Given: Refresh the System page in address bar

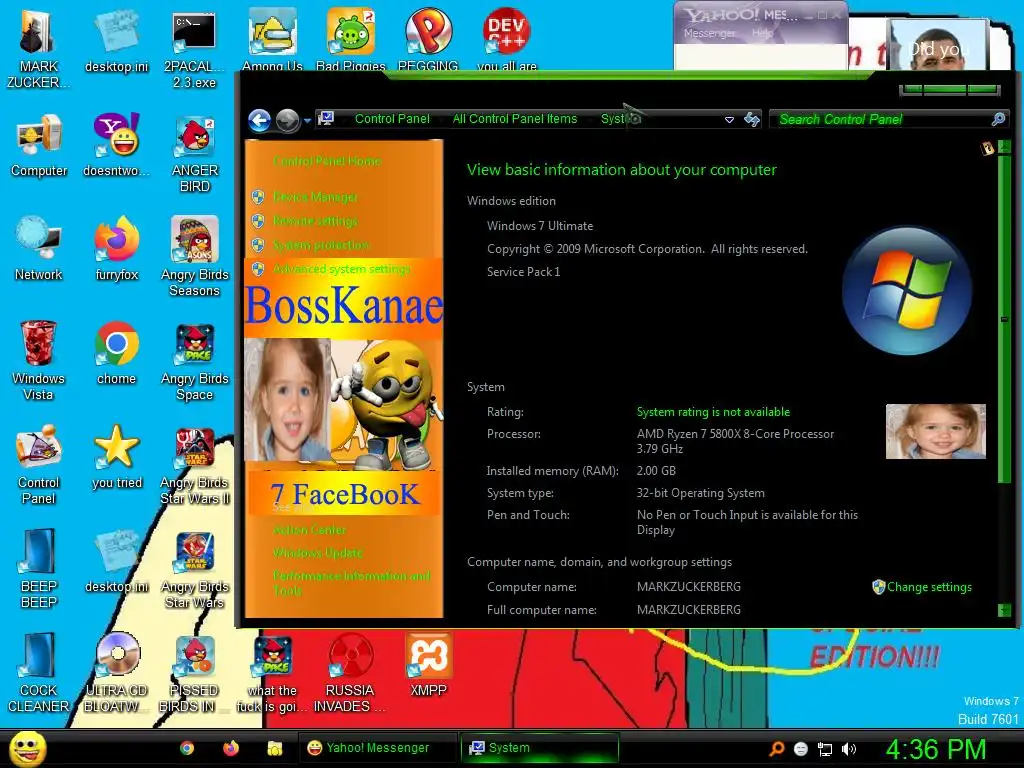Looking at the screenshot, I should click(x=752, y=120).
